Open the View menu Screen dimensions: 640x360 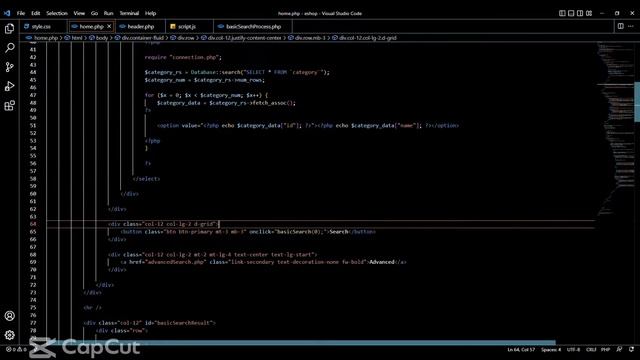[x=79, y=13]
